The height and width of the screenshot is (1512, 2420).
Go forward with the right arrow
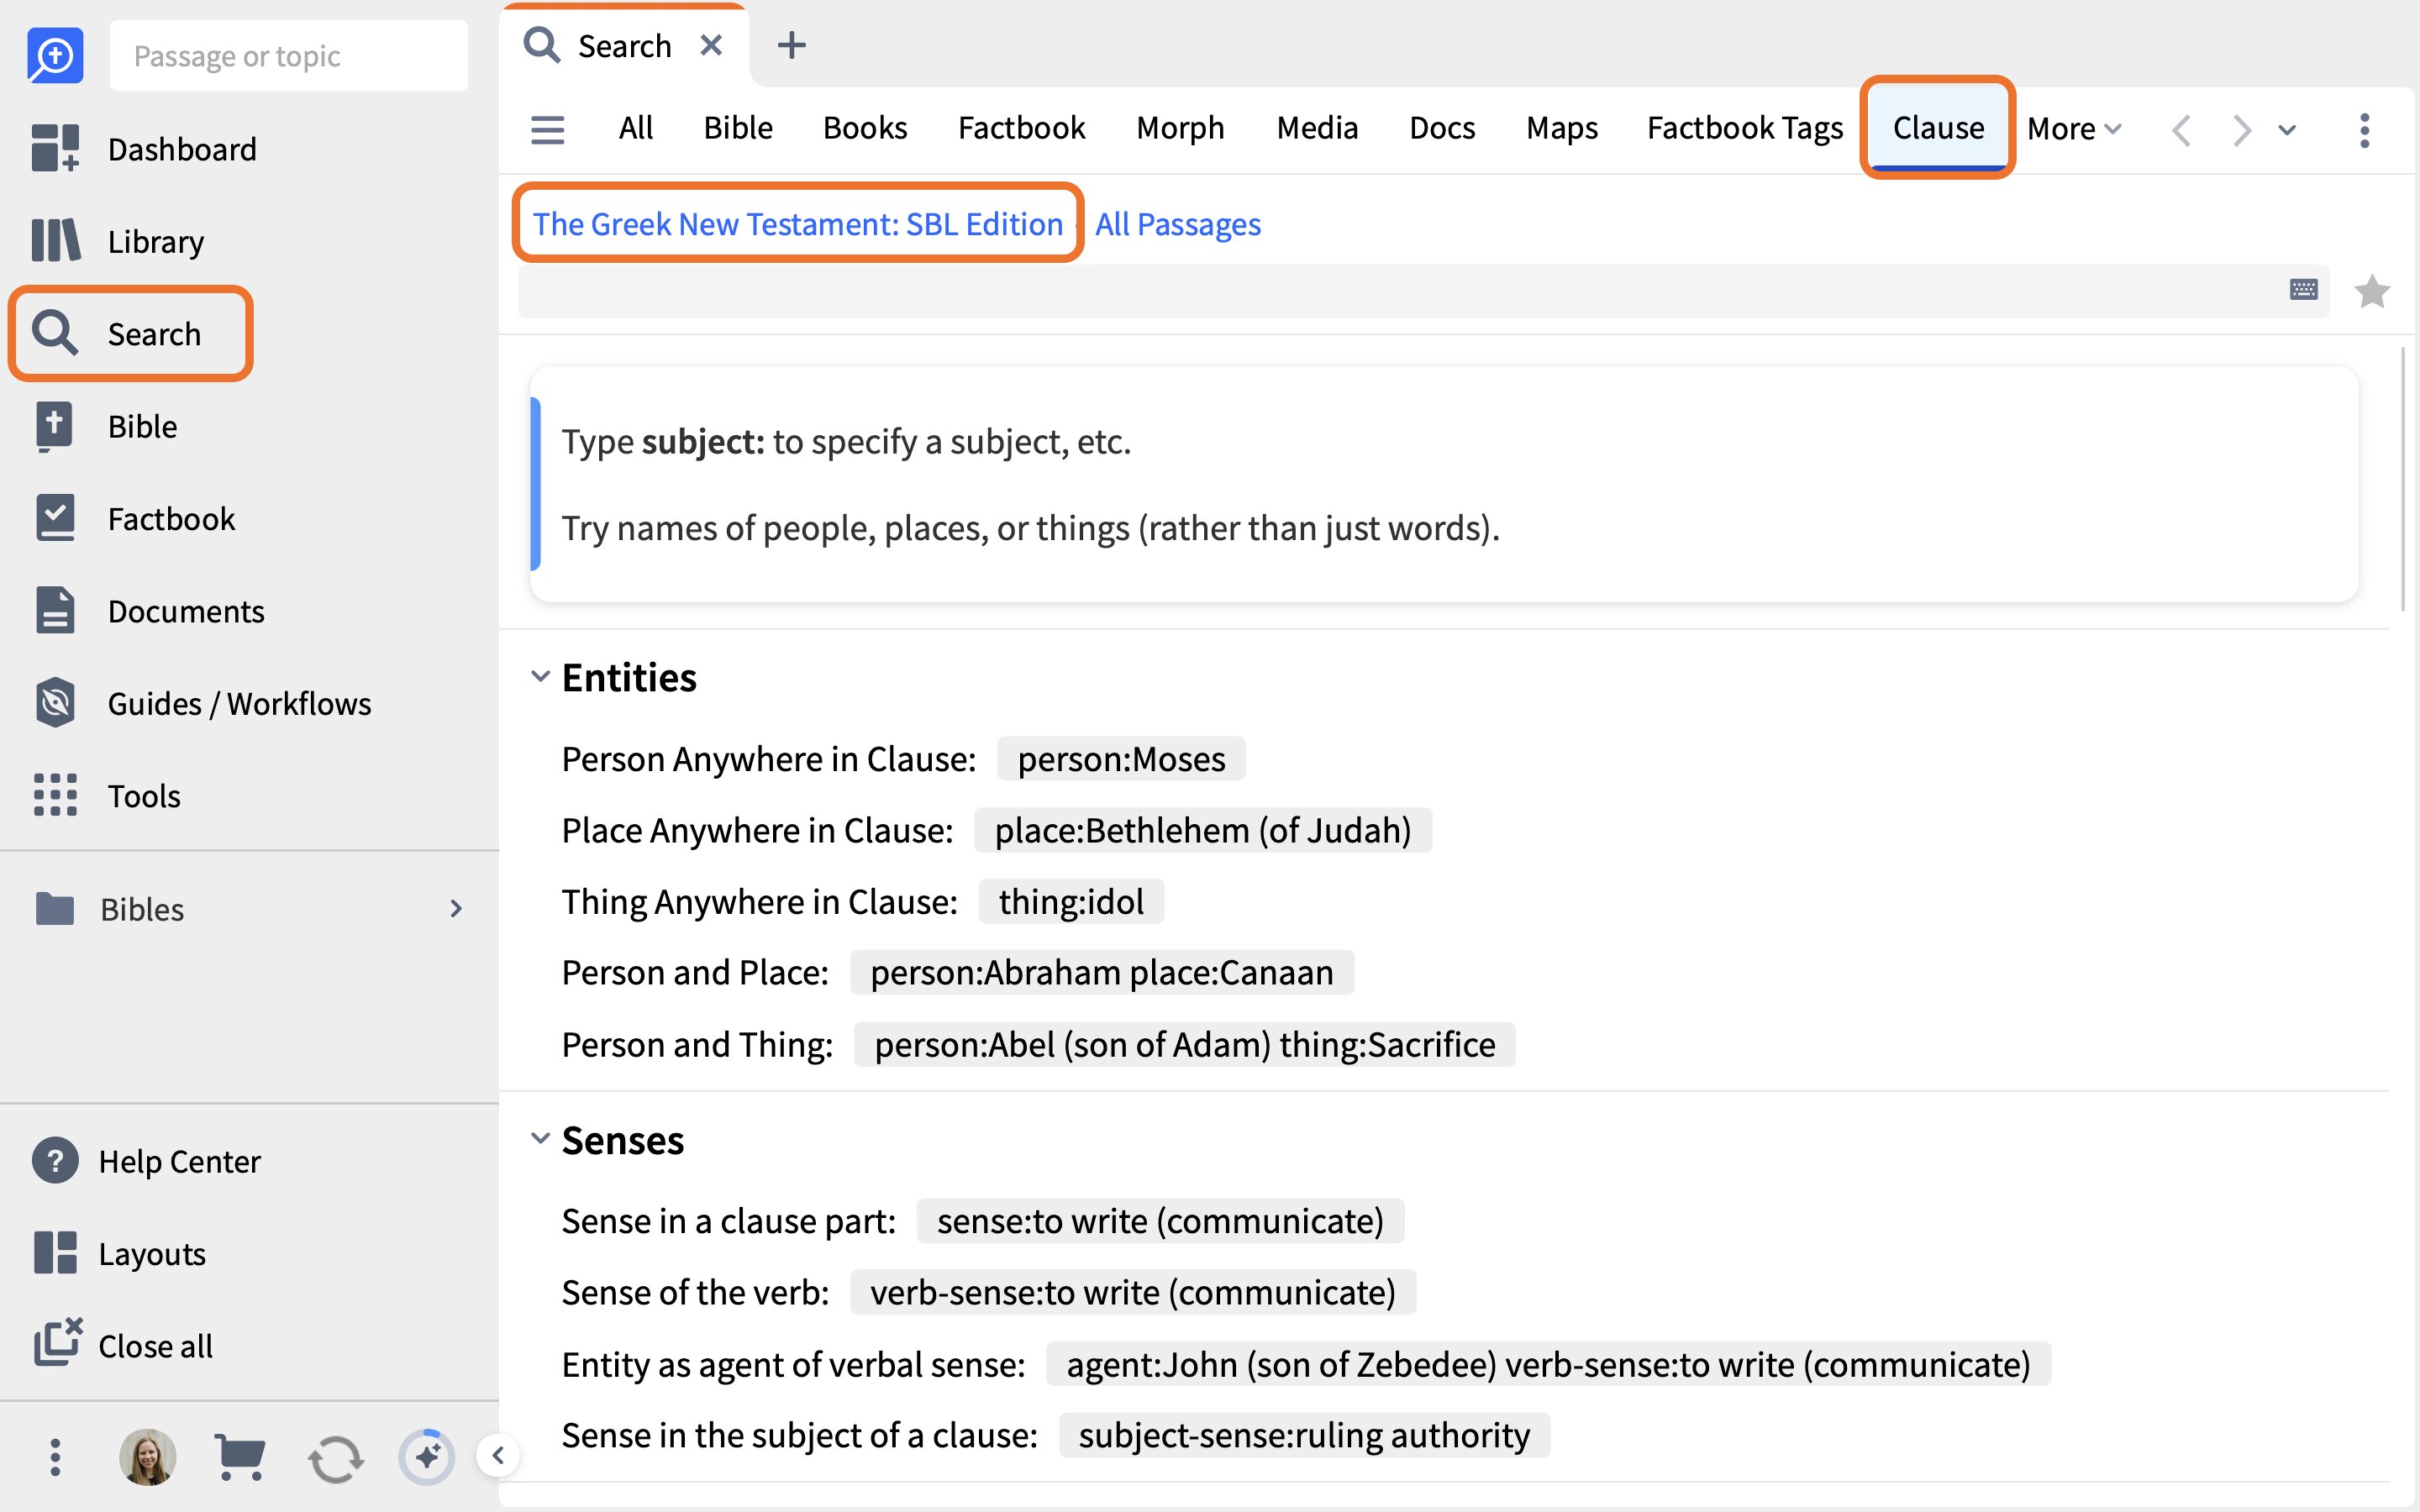point(2241,130)
